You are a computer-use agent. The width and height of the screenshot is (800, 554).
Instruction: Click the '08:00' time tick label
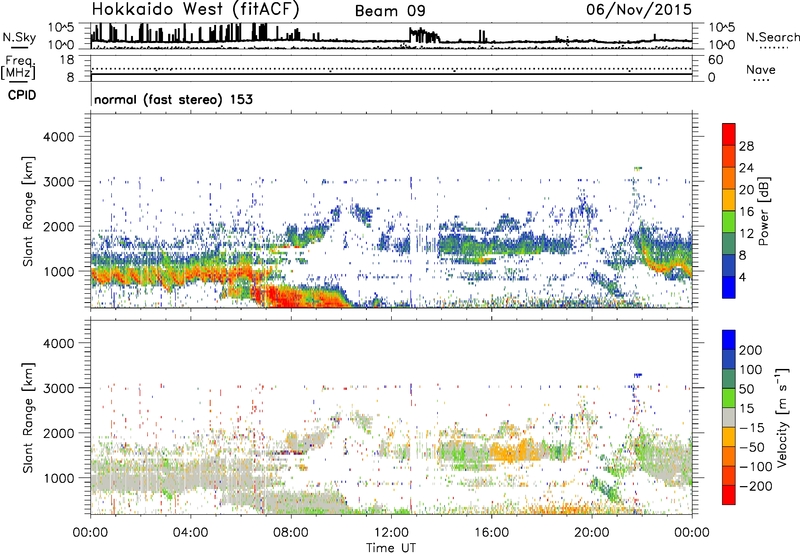290,533
